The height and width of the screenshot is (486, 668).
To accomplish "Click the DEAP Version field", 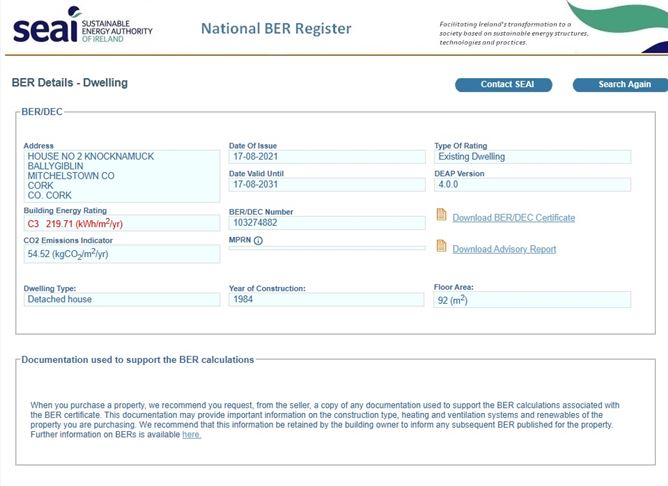I will point(532,185).
